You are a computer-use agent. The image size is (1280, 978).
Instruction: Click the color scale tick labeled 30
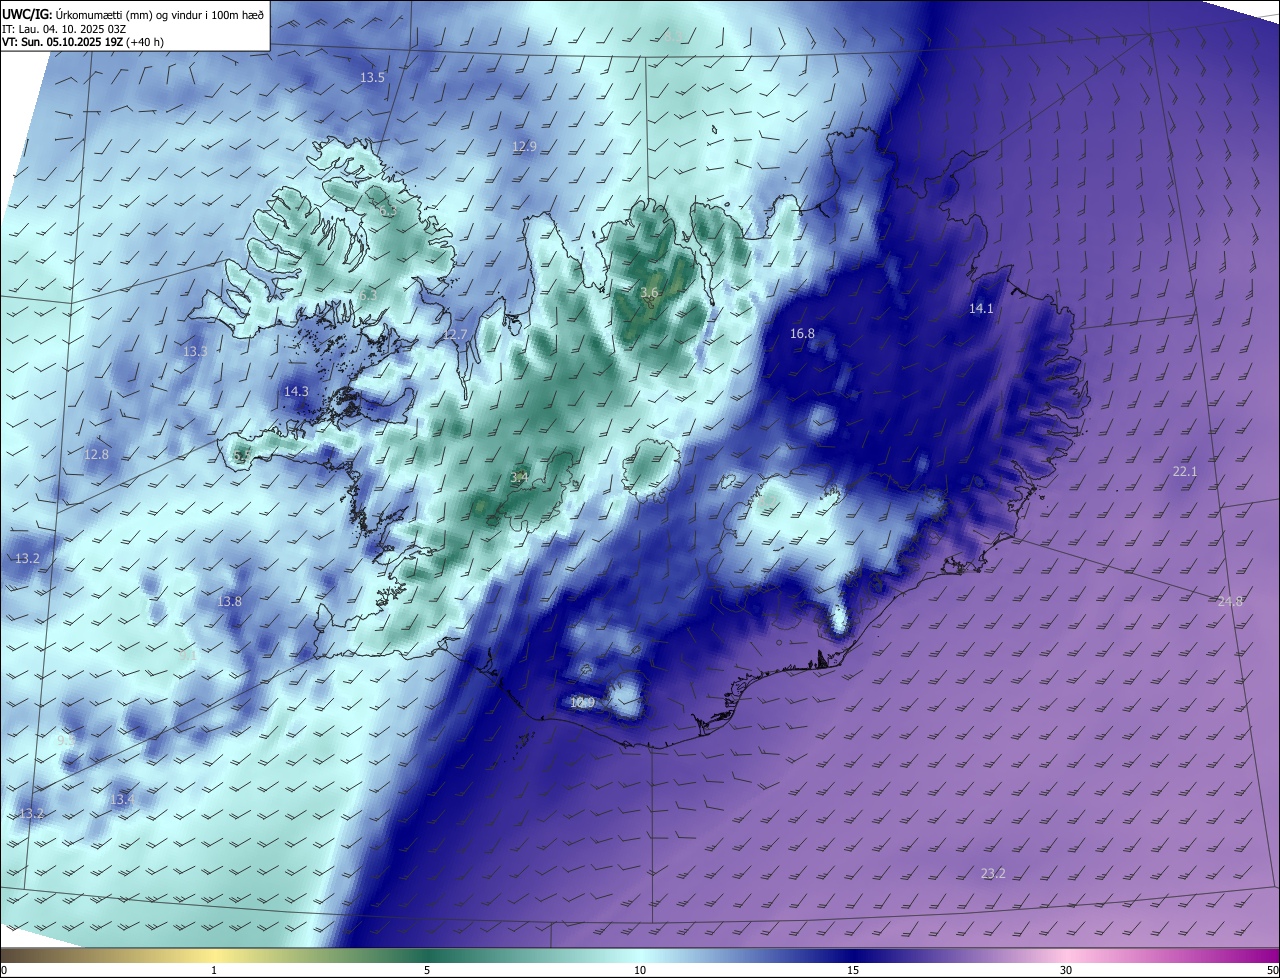[x=1066, y=970]
